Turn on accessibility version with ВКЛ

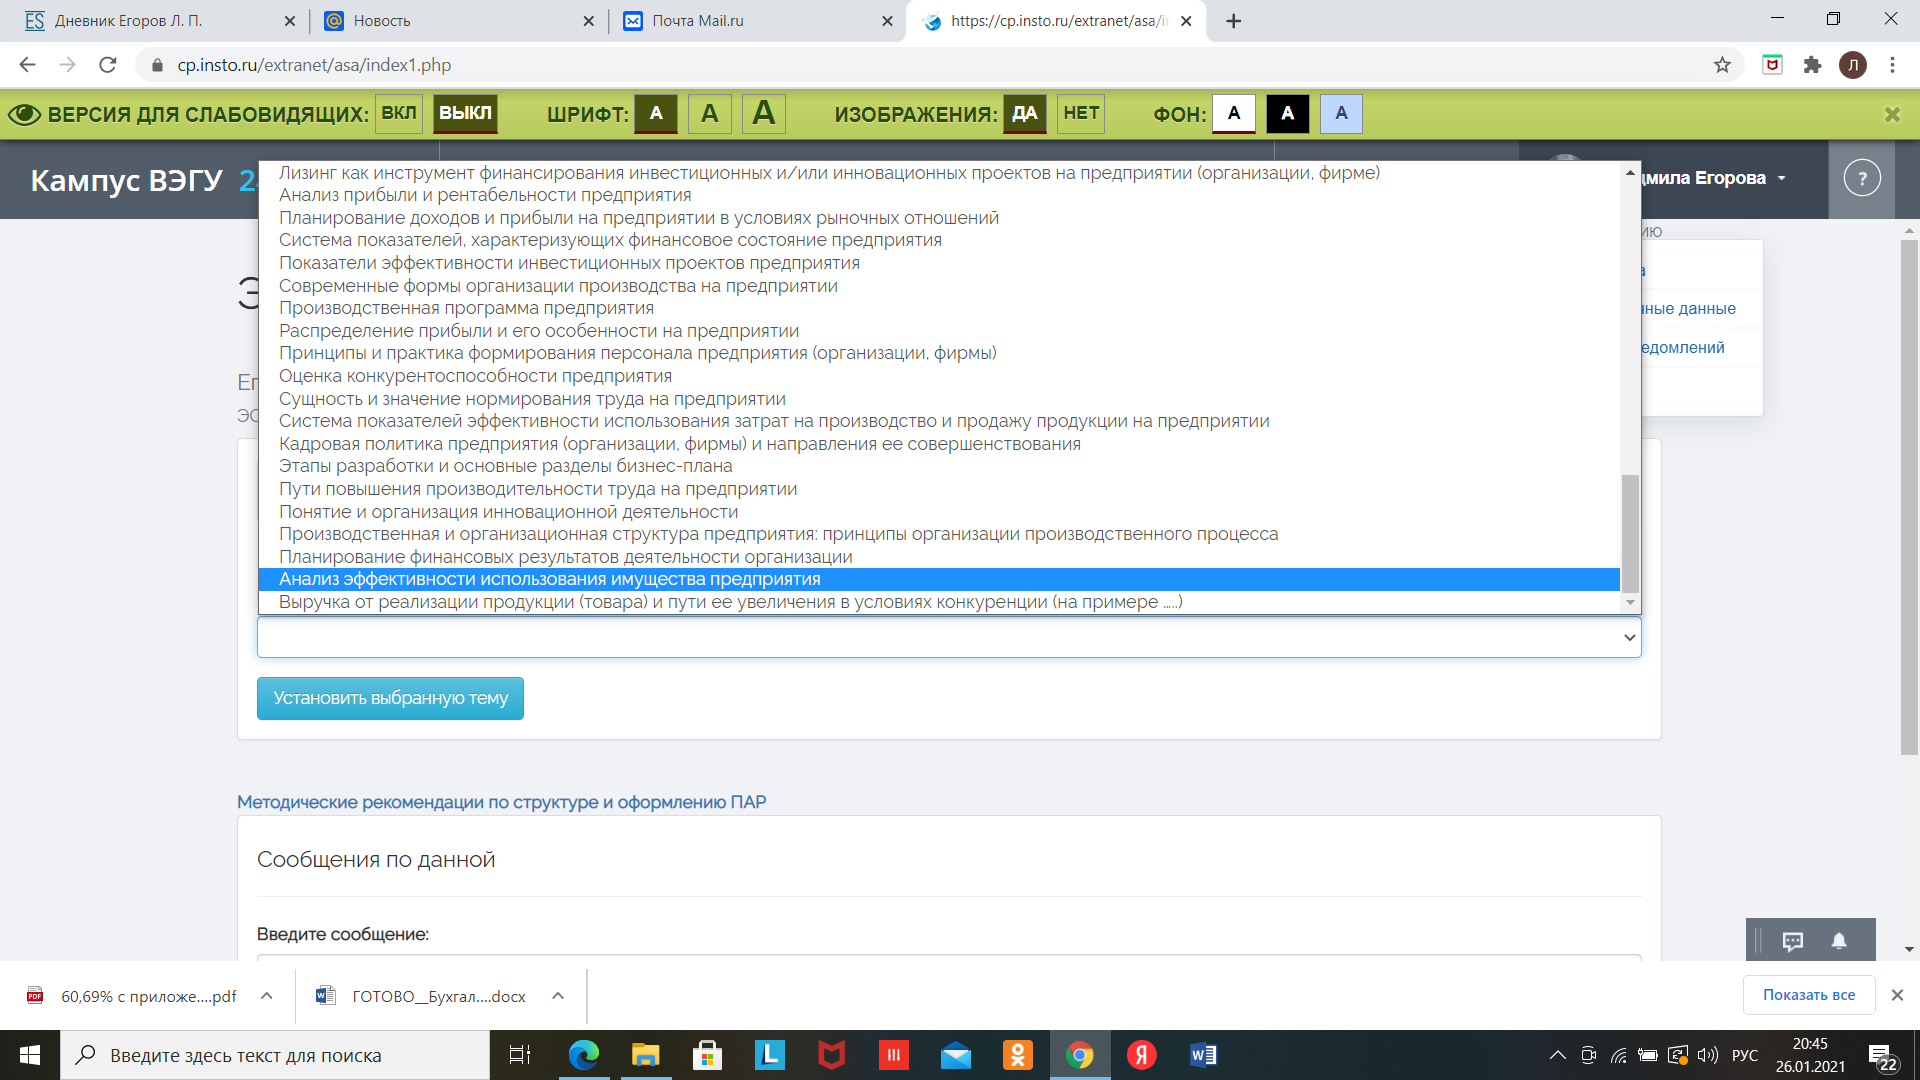click(398, 113)
